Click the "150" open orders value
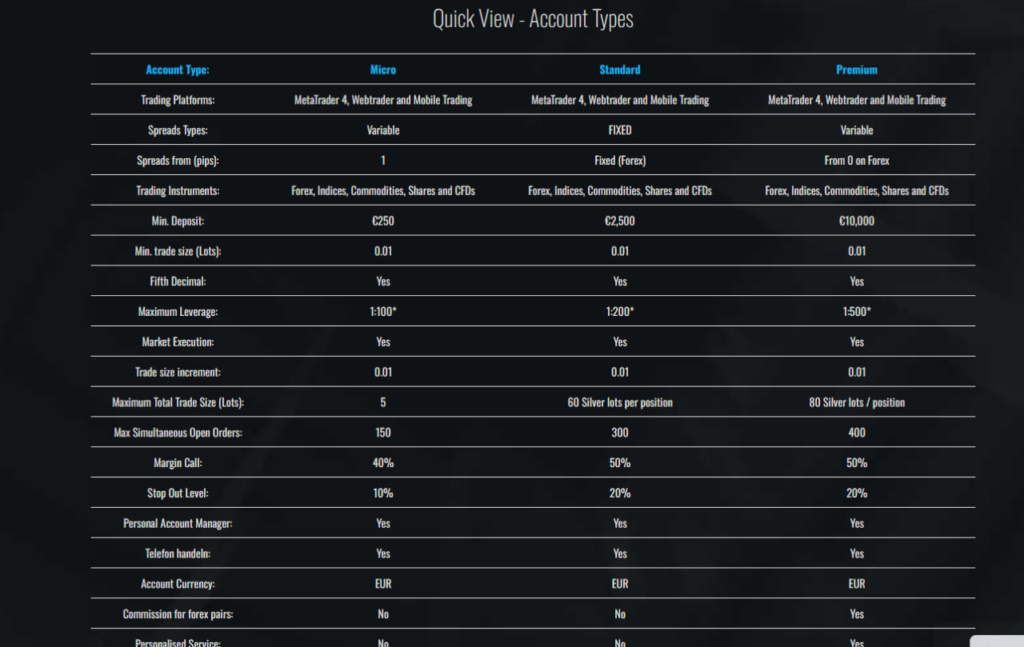 point(383,433)
